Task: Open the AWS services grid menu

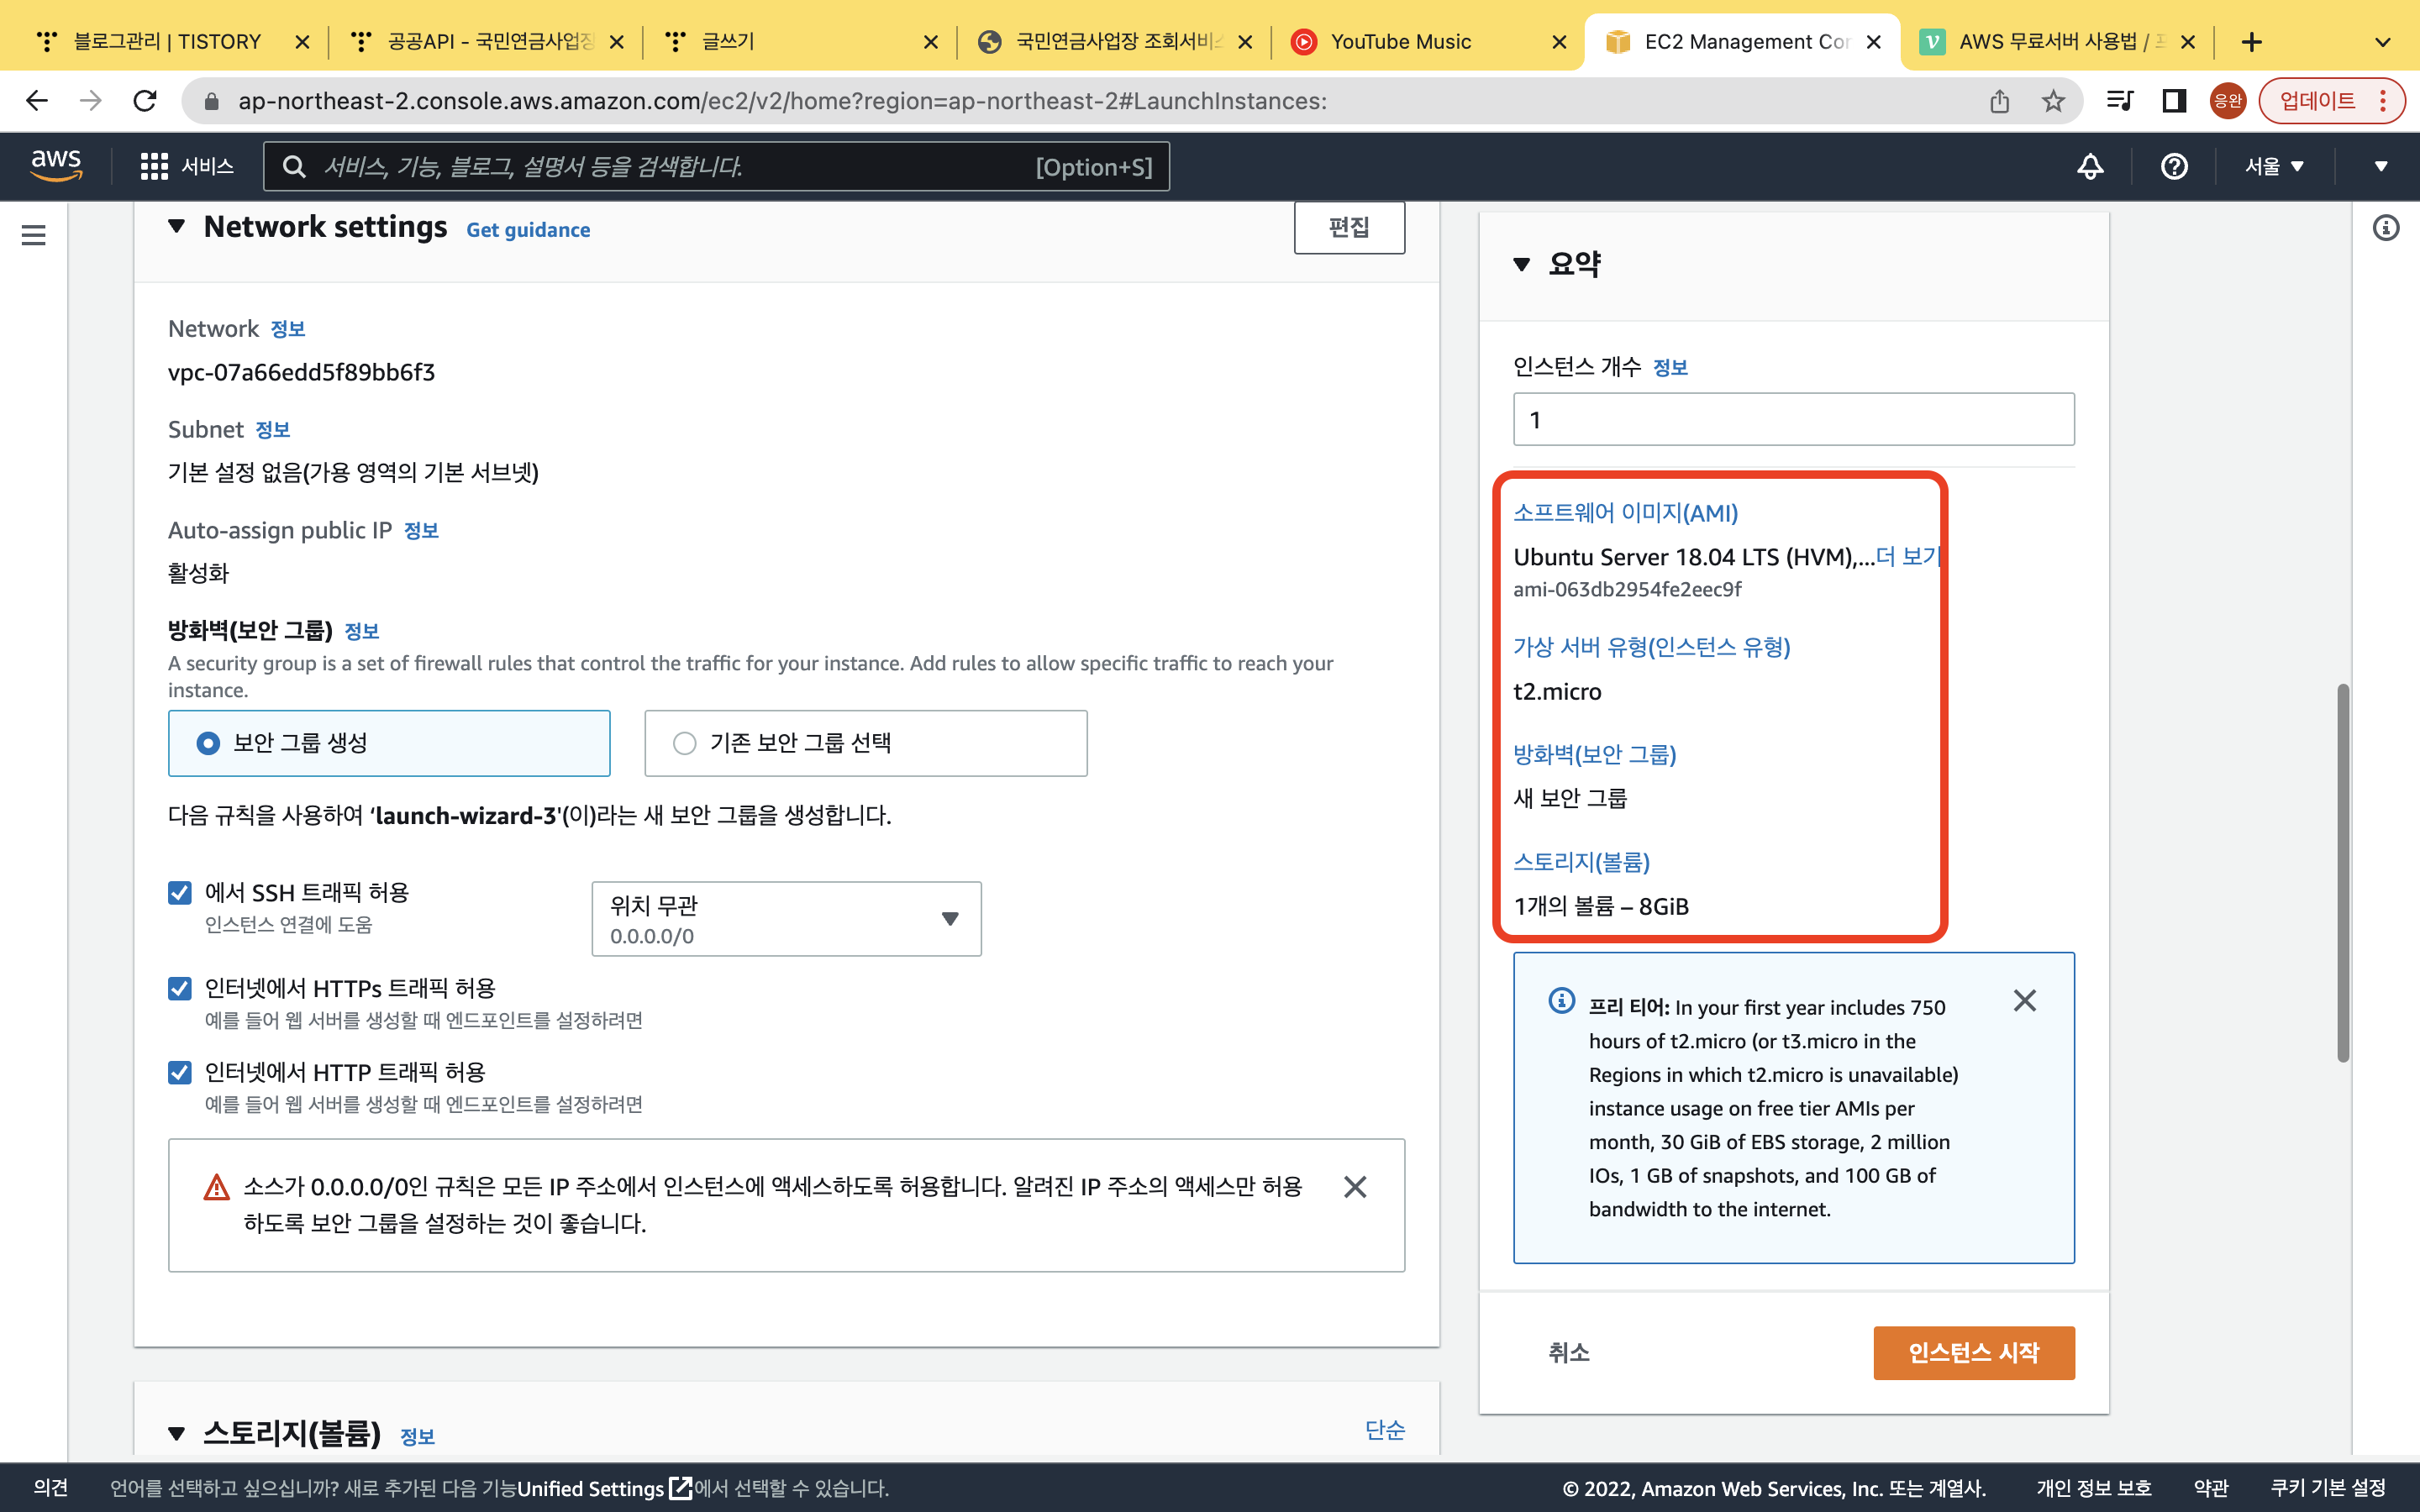Action: [x=154, y=166]
